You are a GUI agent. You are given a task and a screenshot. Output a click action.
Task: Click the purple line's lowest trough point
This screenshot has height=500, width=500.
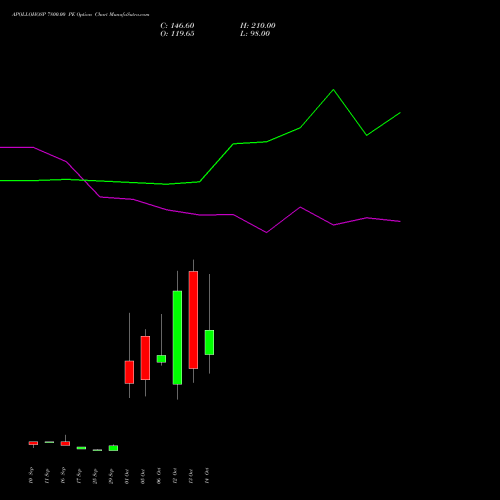click(x=267, y=232)
